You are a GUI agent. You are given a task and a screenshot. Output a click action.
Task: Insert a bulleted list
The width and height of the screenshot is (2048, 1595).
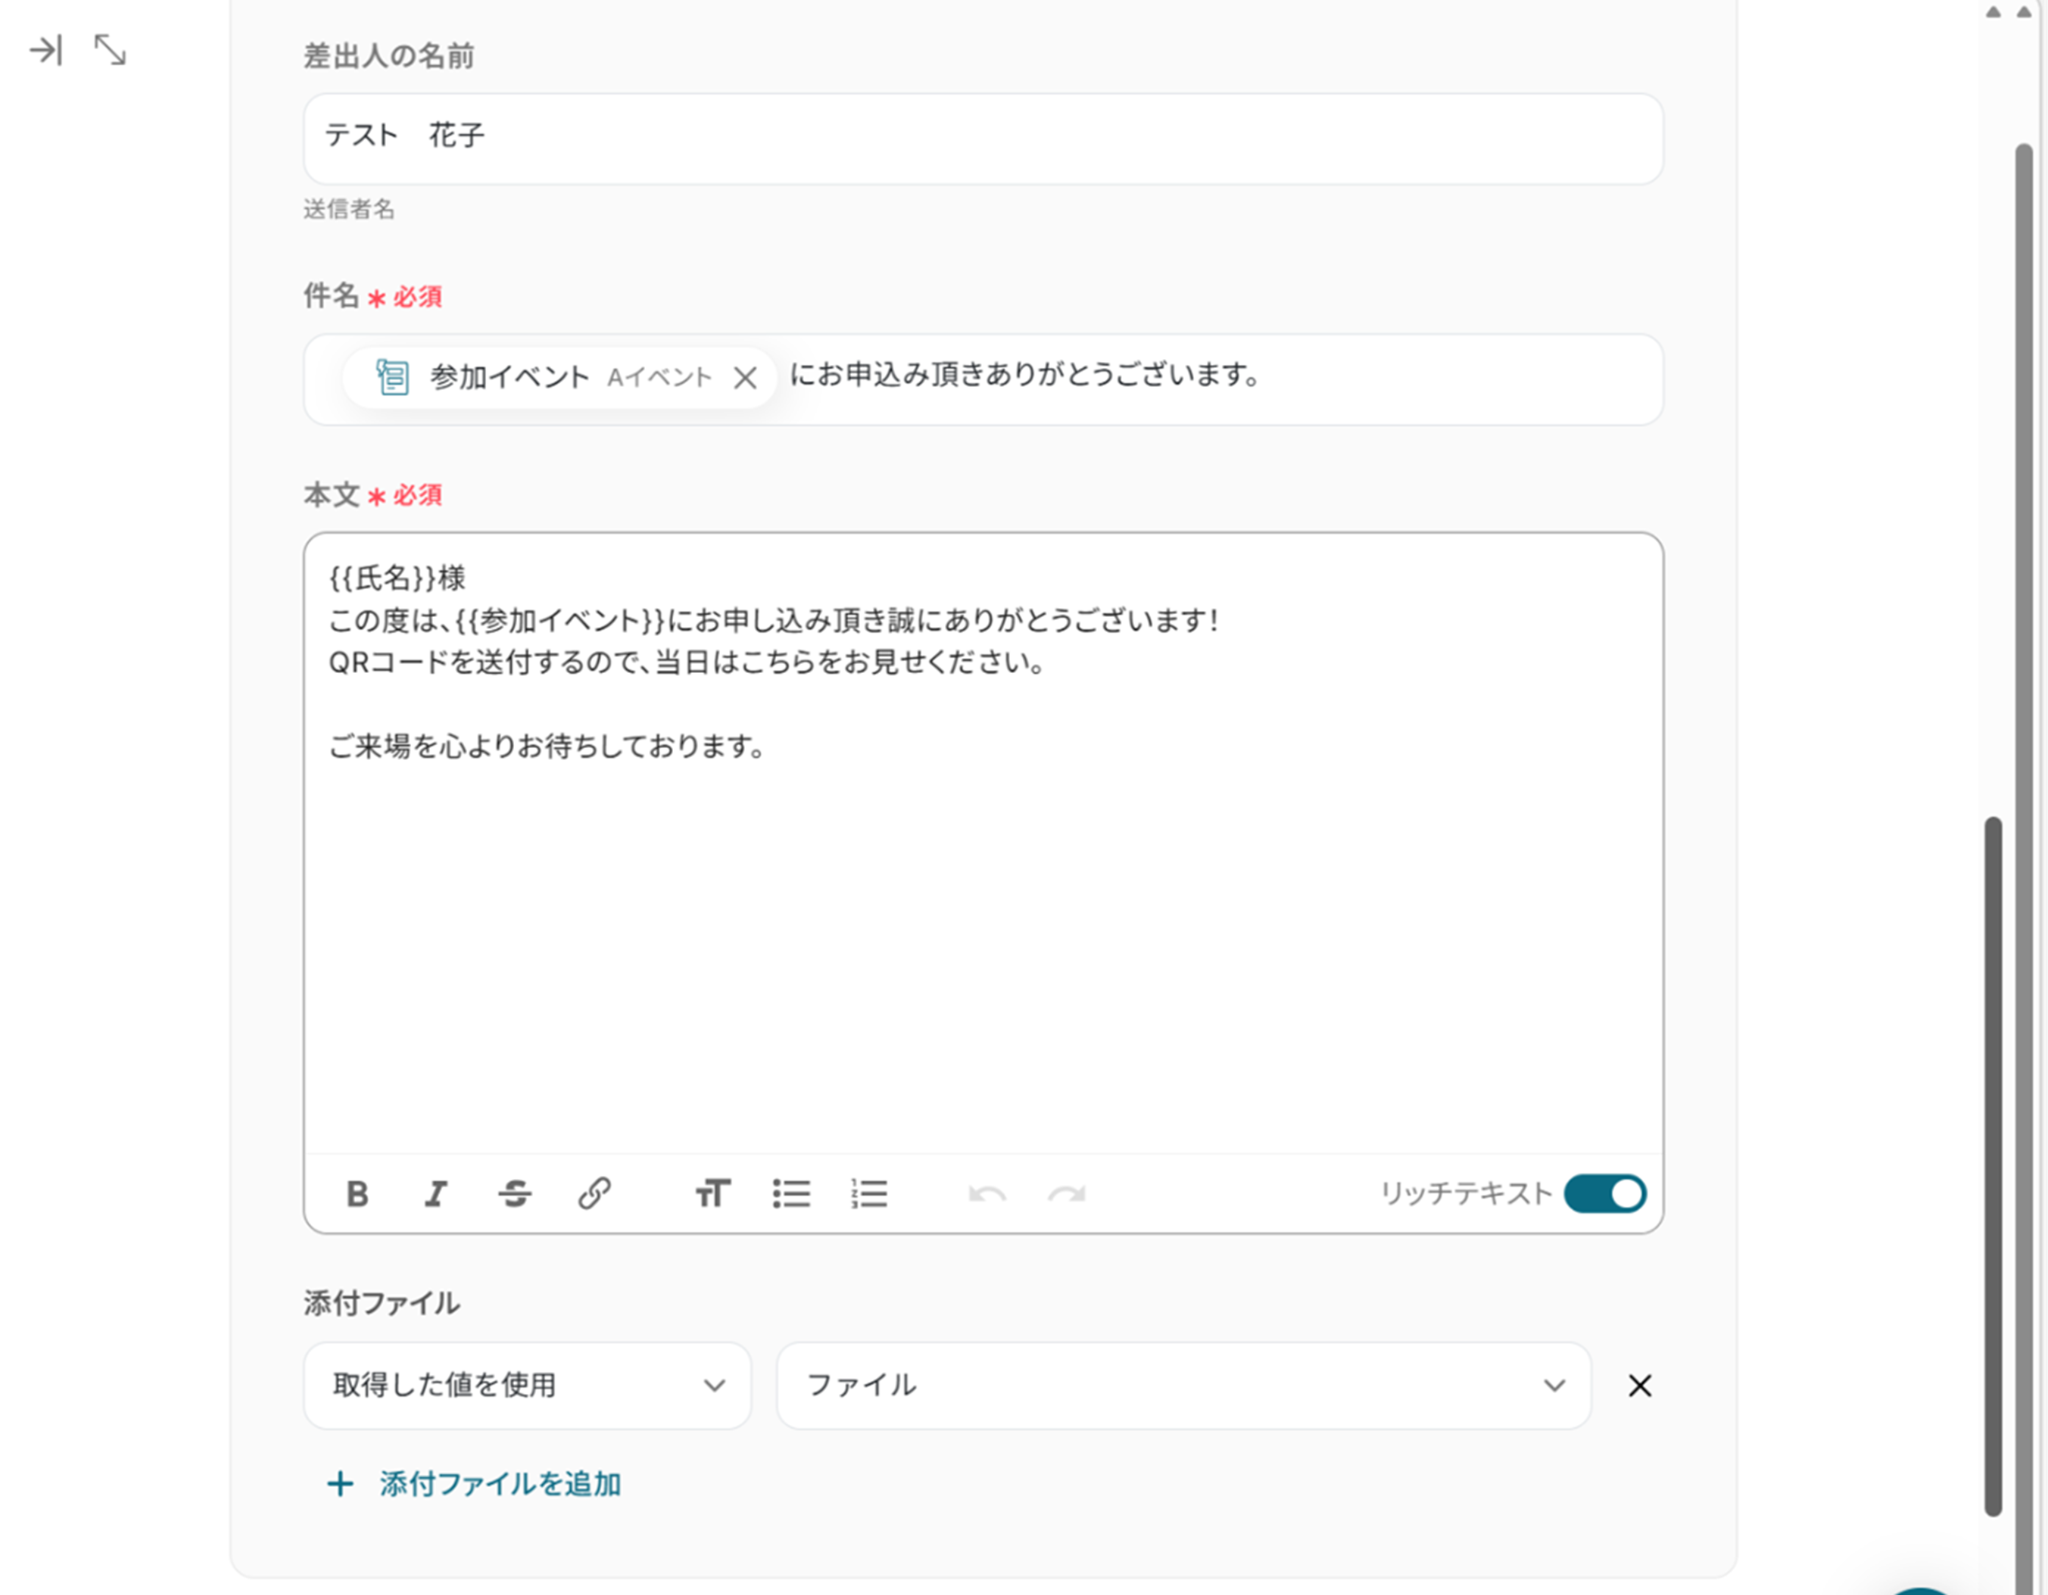click(791, 1193)
